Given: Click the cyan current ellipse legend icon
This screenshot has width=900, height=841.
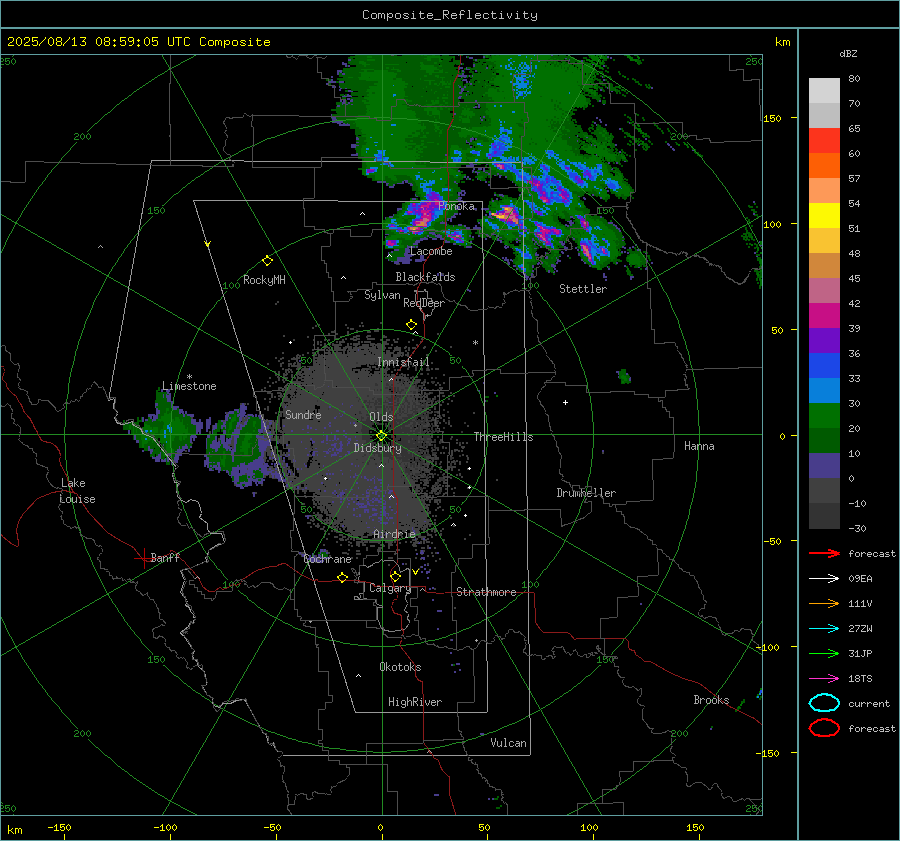Looking at the screenshot, I should point(824,703).
